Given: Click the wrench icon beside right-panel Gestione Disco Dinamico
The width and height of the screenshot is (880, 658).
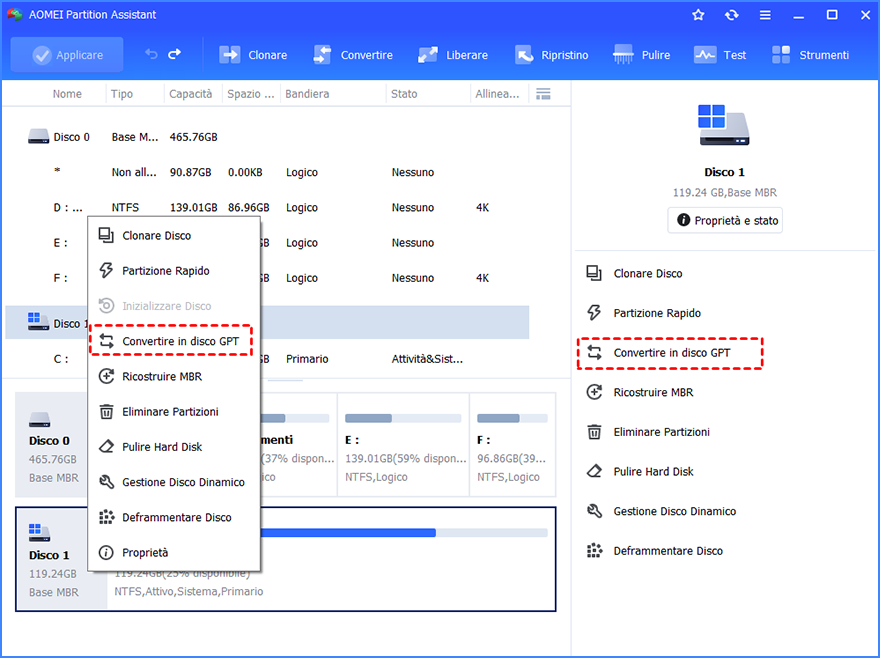Looking at the screenshot, I should [x=594, y=511].
